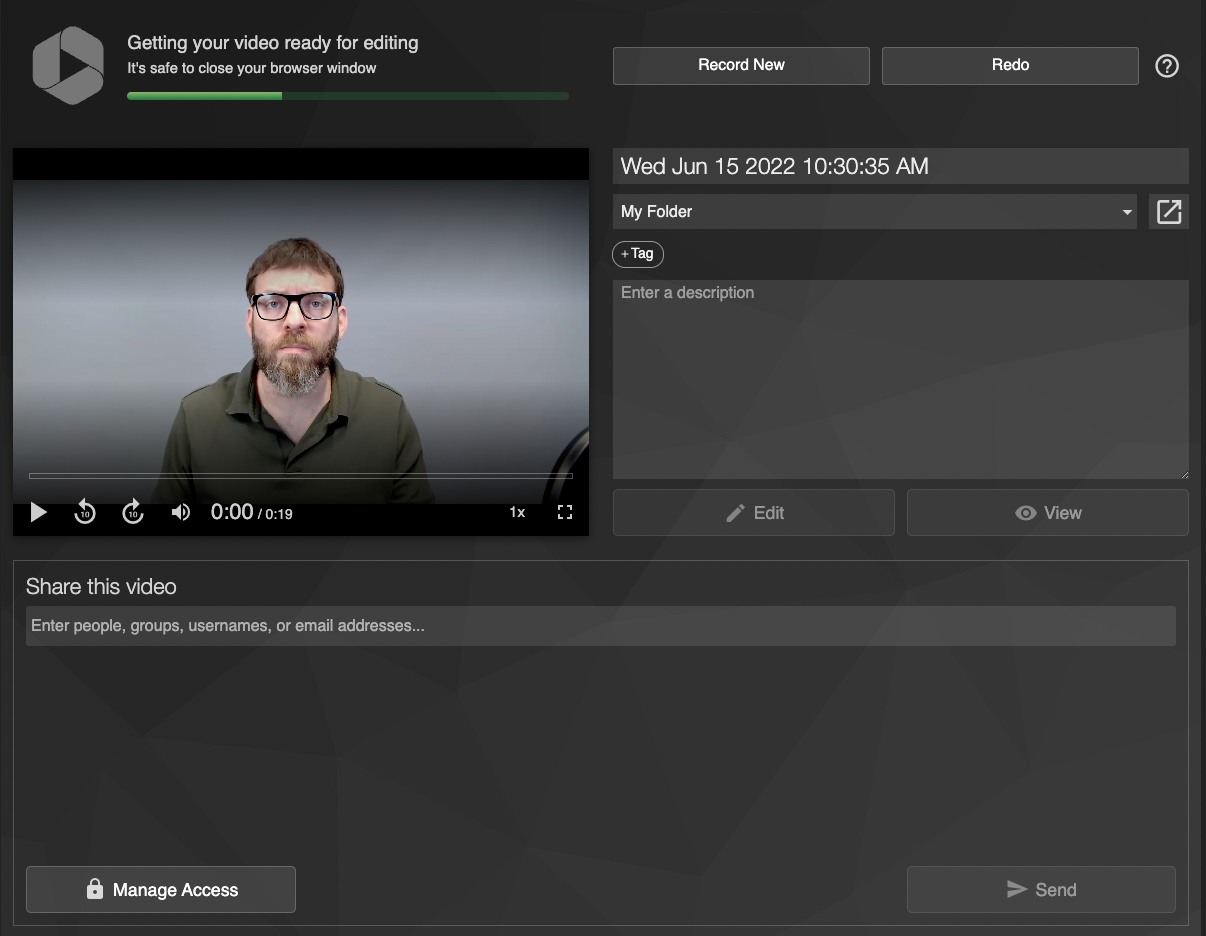
Task: View the video with the eye button
Action: pos(1048,513)
